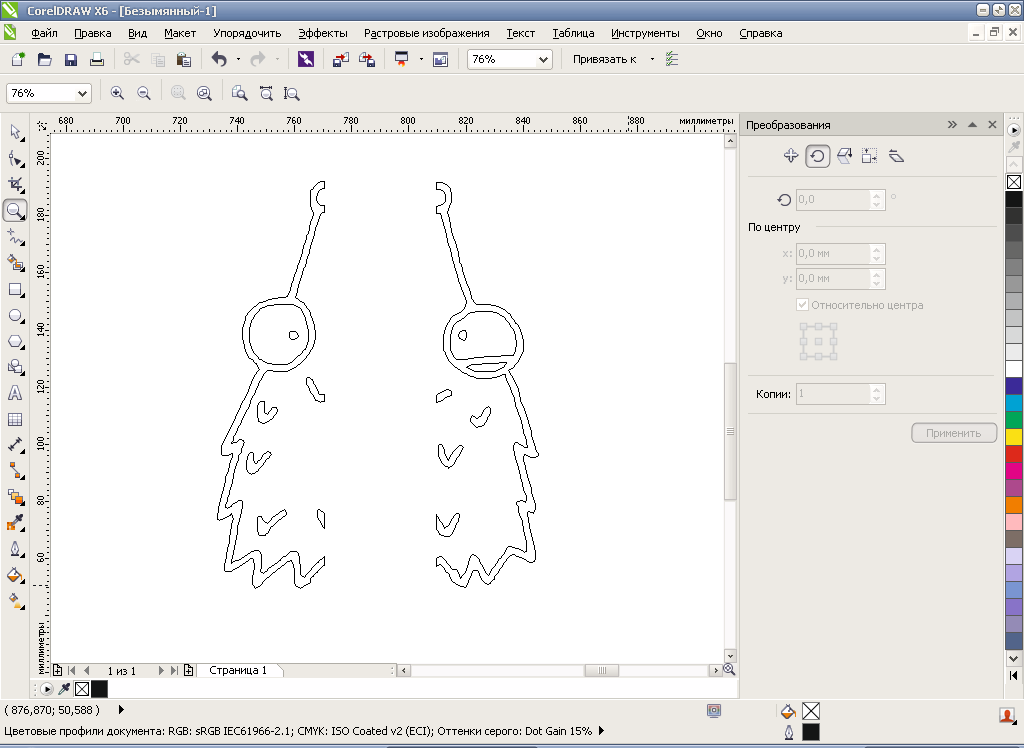Select the Smart Fill tool
Image resolution: width=1024 pixels, height=748 pixels.
pyautogui.click(x=15, y=263)
